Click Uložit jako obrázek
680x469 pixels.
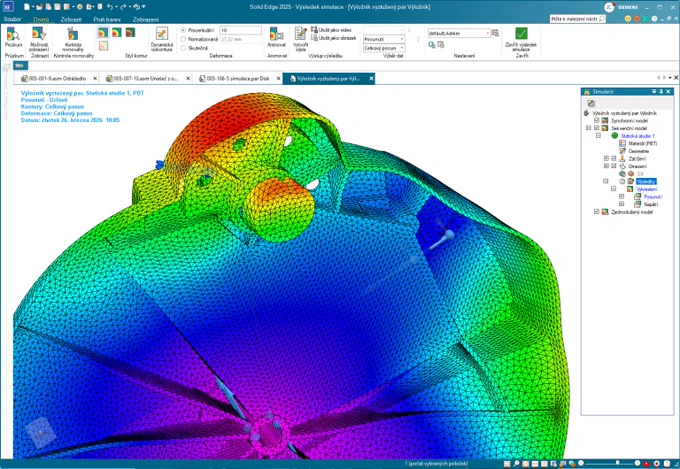coord(334,38)
